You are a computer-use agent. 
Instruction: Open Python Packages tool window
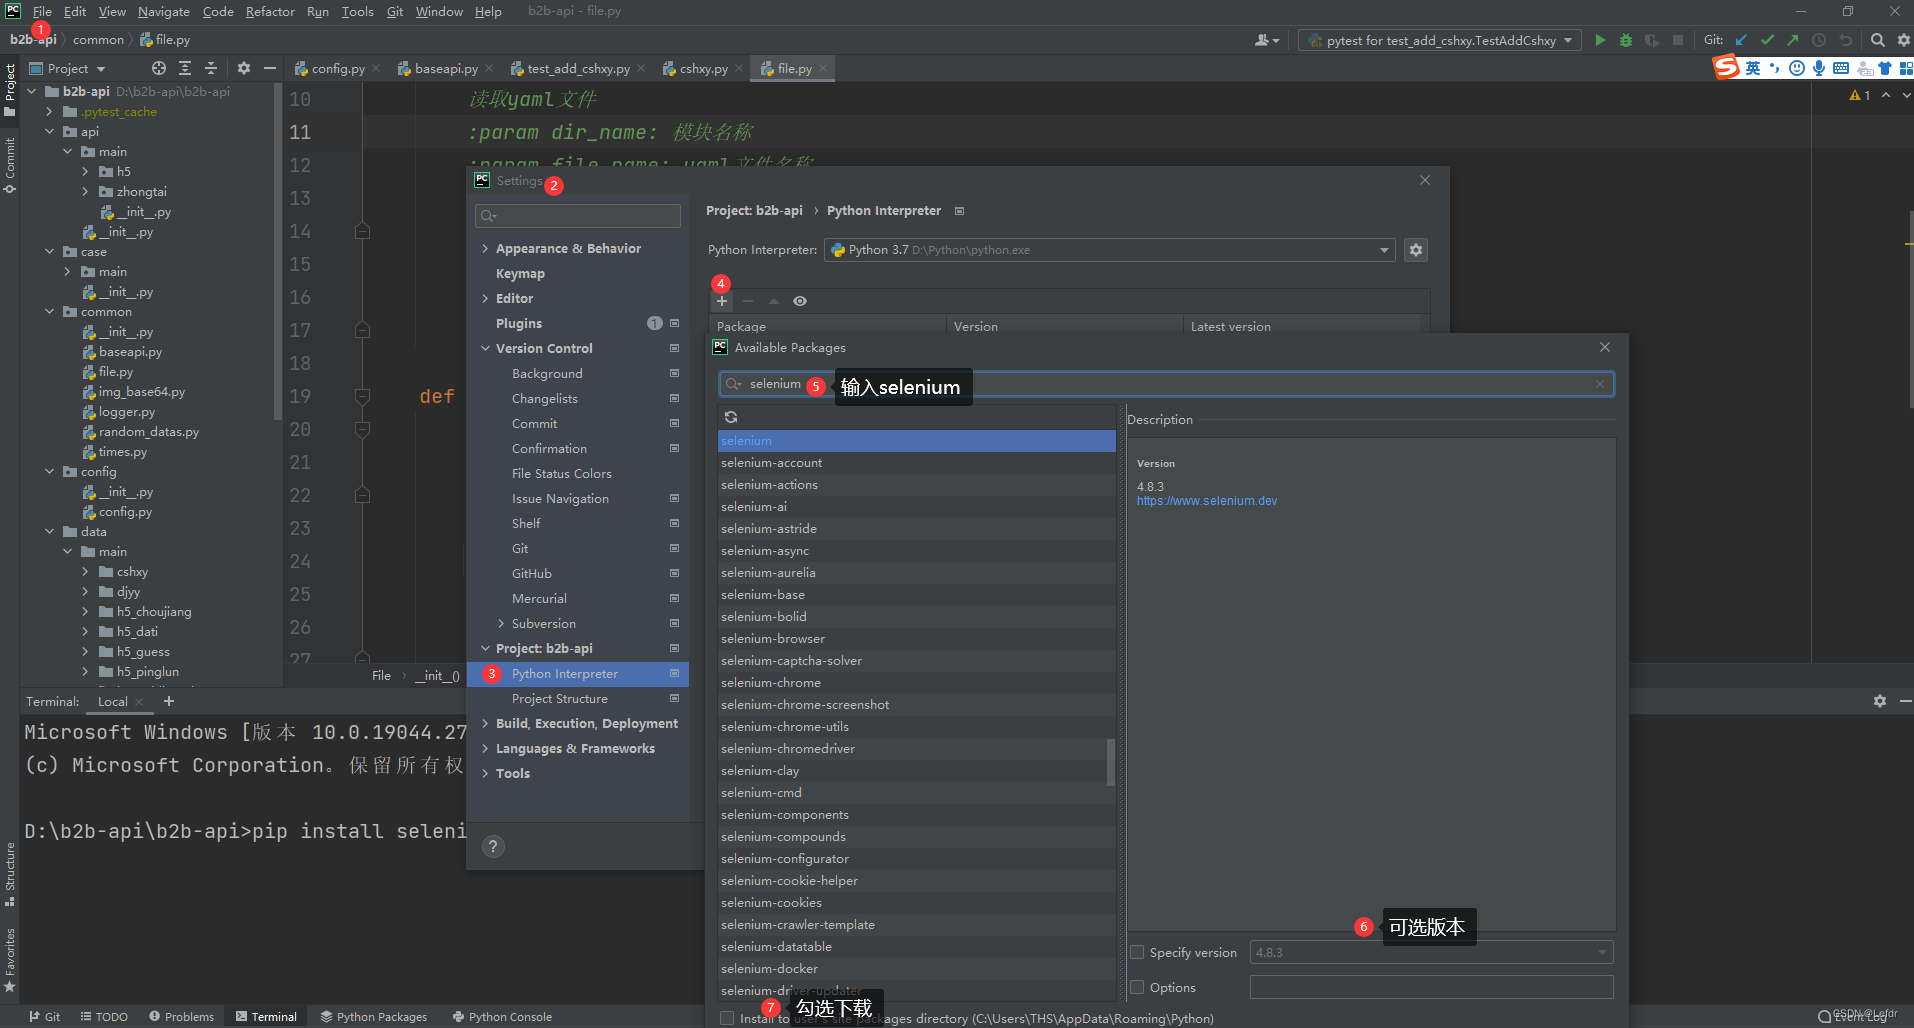point(374,1016)
